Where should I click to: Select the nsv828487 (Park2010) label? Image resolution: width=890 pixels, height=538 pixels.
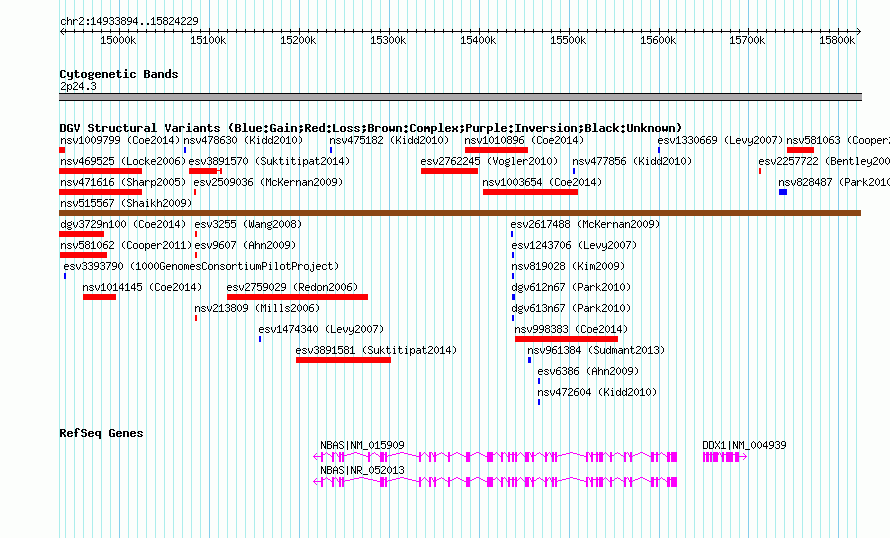[x=834, y=182]
